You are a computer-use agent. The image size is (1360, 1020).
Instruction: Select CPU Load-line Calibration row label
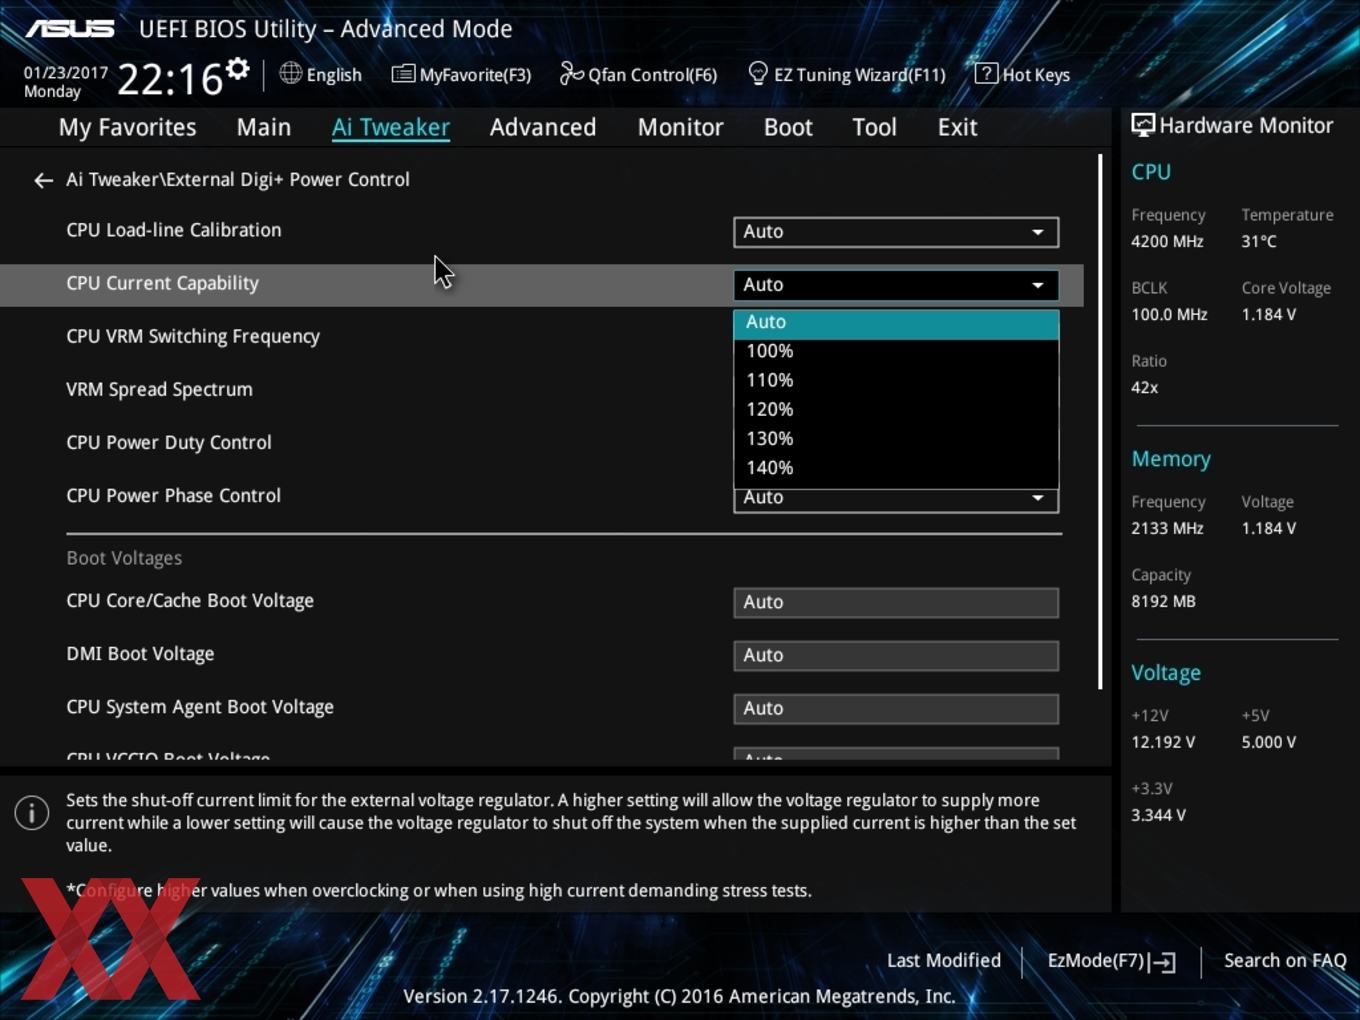[174, 230]
